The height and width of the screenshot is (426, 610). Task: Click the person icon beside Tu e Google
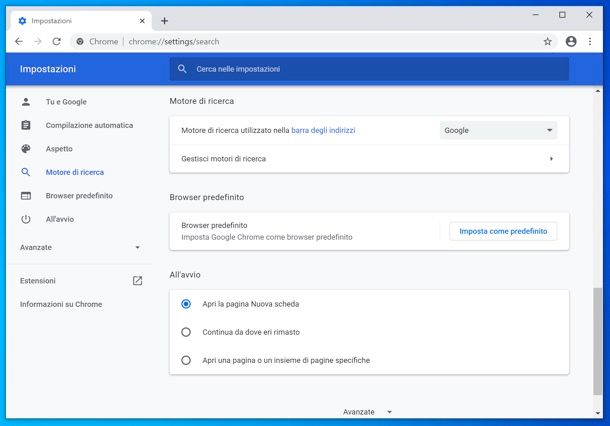26,102
